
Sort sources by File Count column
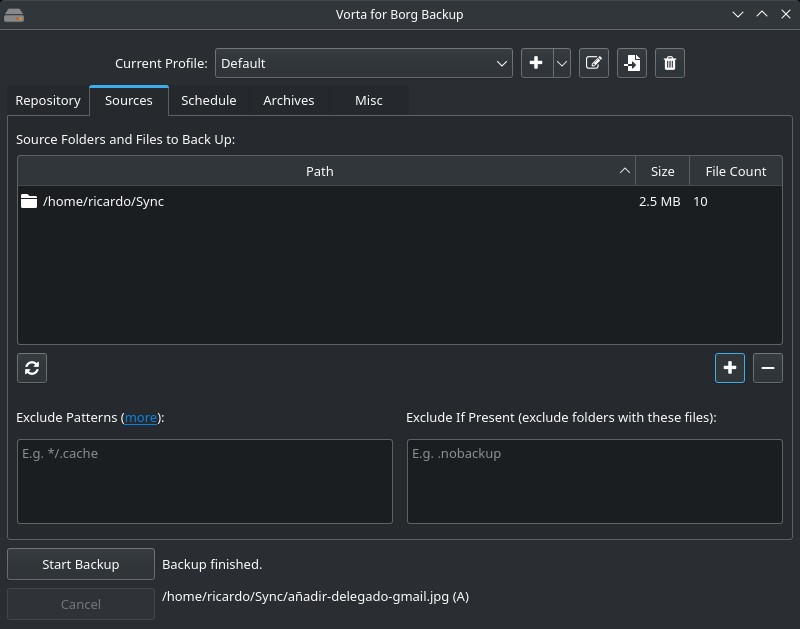point(736,171)
